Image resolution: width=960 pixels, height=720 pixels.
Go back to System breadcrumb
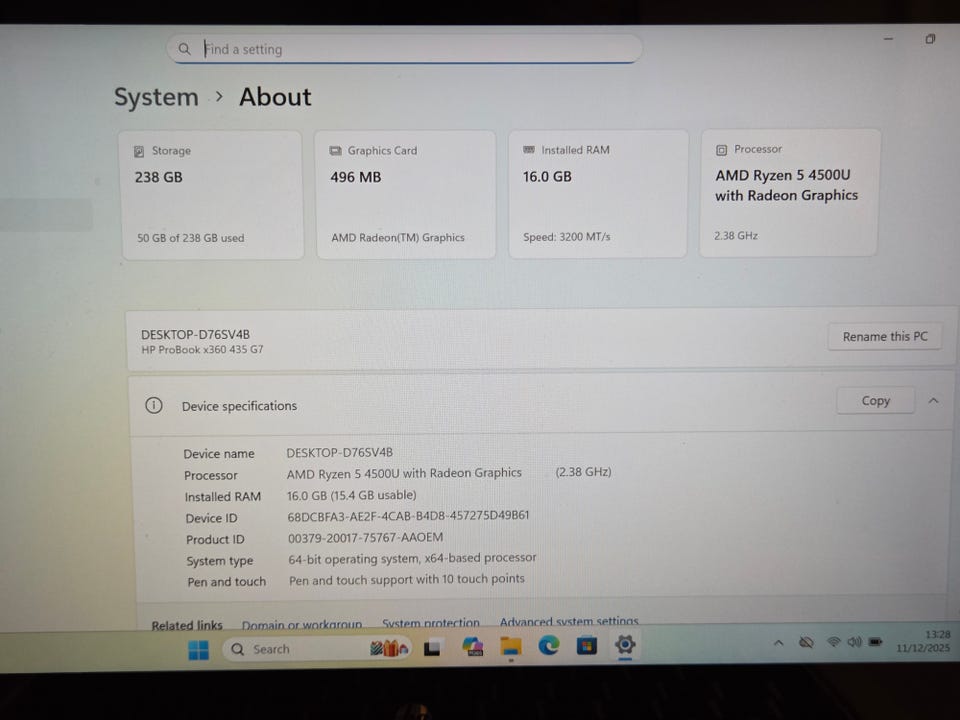[157, 97]
